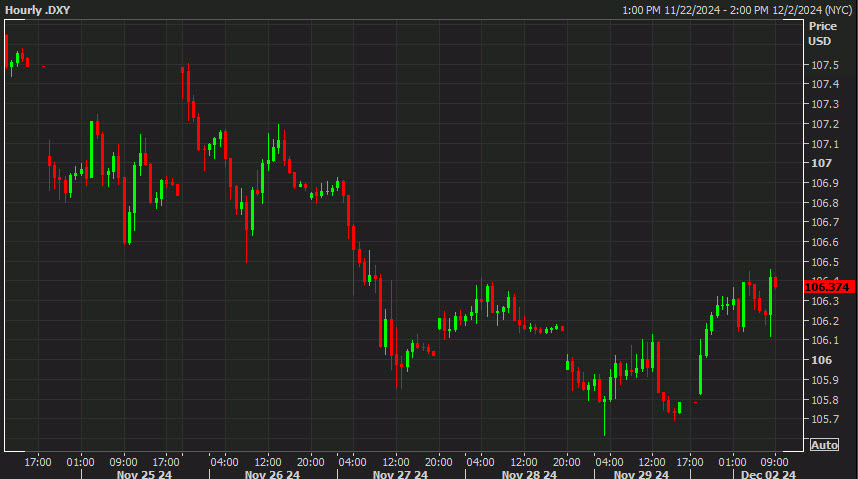
Task: Click the 09:00 label under Dec 02
Action: pos(774,462)
